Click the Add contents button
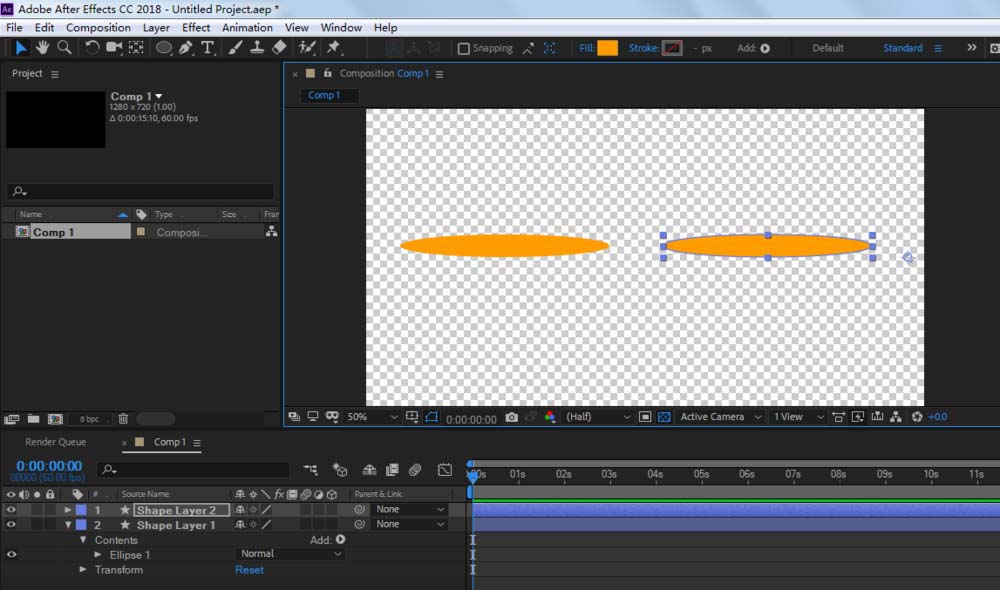Screen dimensions: 1000x590 click(x=340, y=540)
